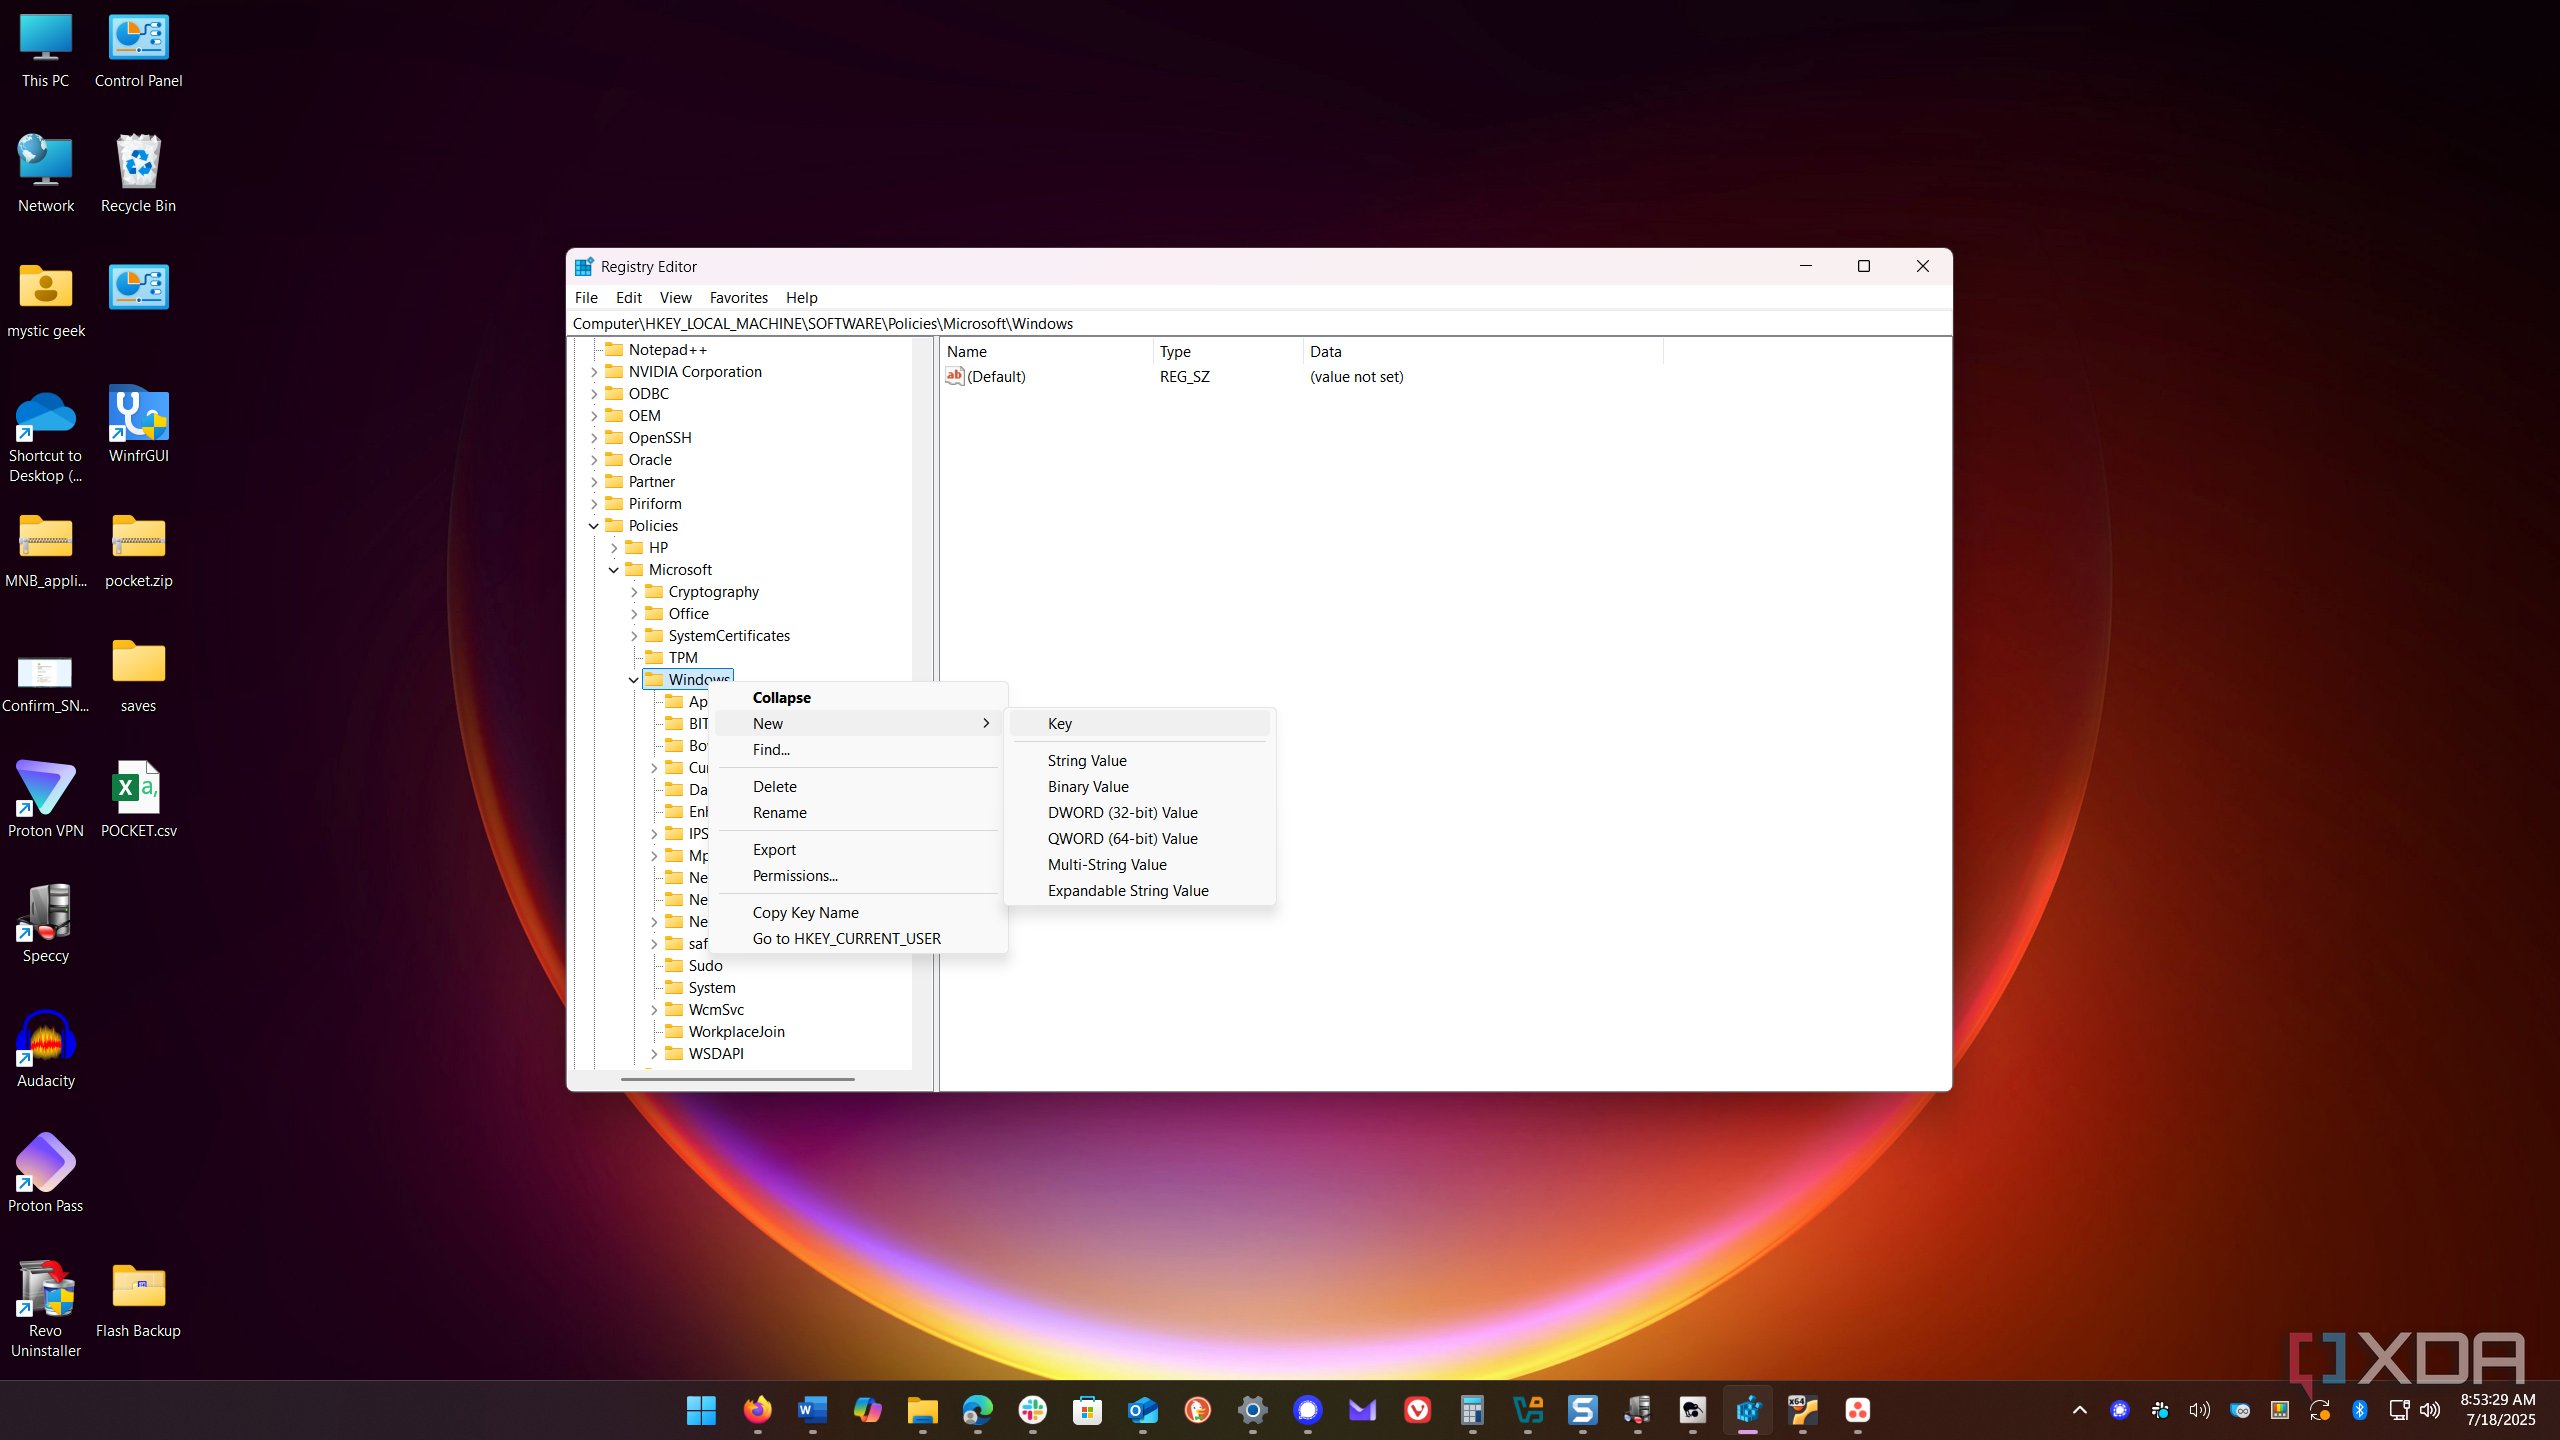Open the Edit menu
This screenshot has width=2560, height=1440.
click(x=628, y=297)
